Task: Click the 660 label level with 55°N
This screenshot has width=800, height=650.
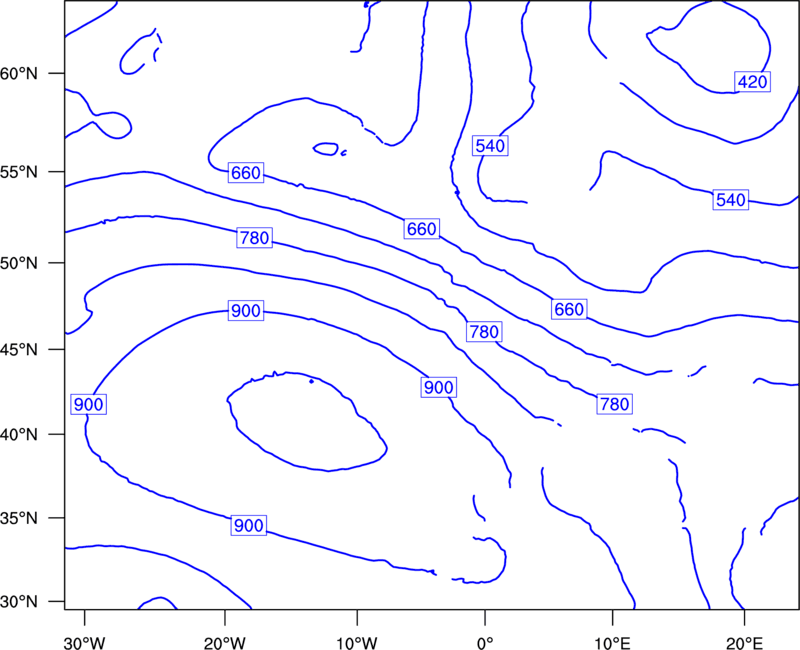Action: point(246,173)
